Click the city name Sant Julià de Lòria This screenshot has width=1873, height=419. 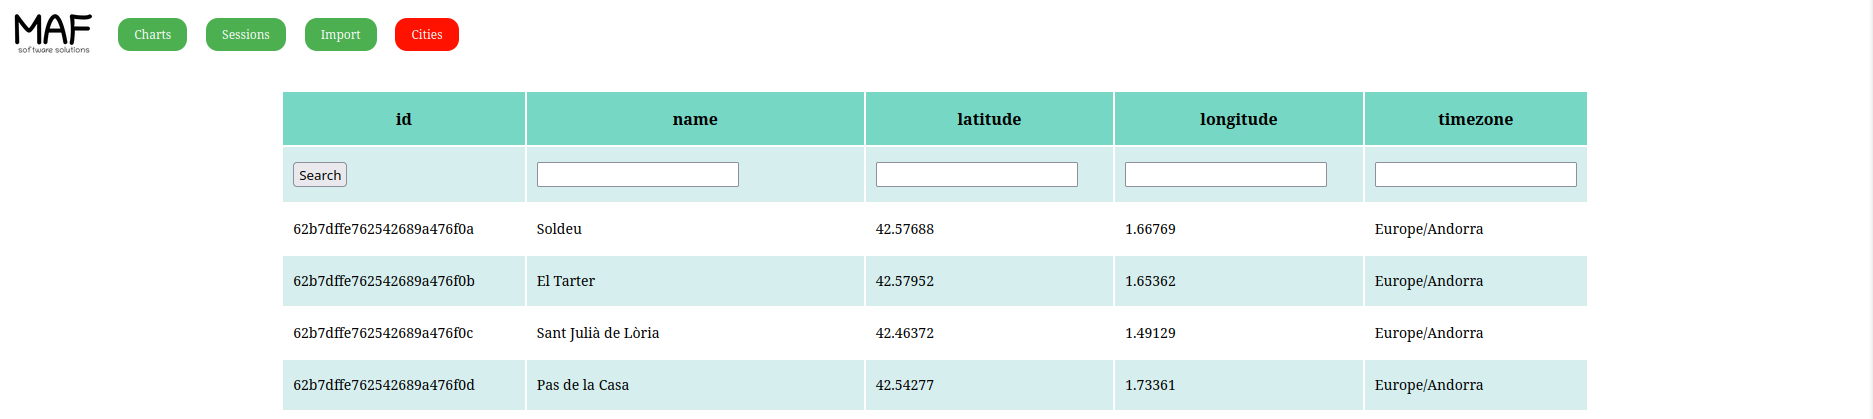598,333
